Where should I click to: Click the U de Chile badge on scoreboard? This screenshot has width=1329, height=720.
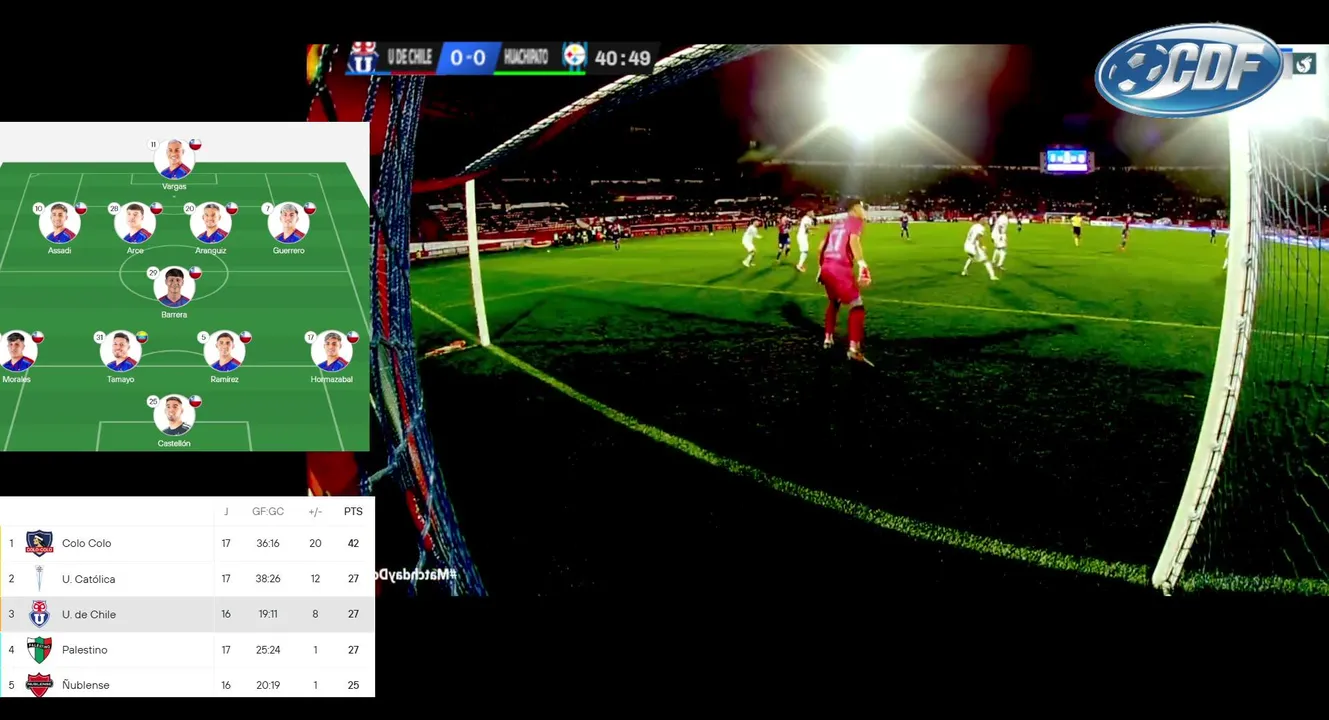[x=363, y=58]
